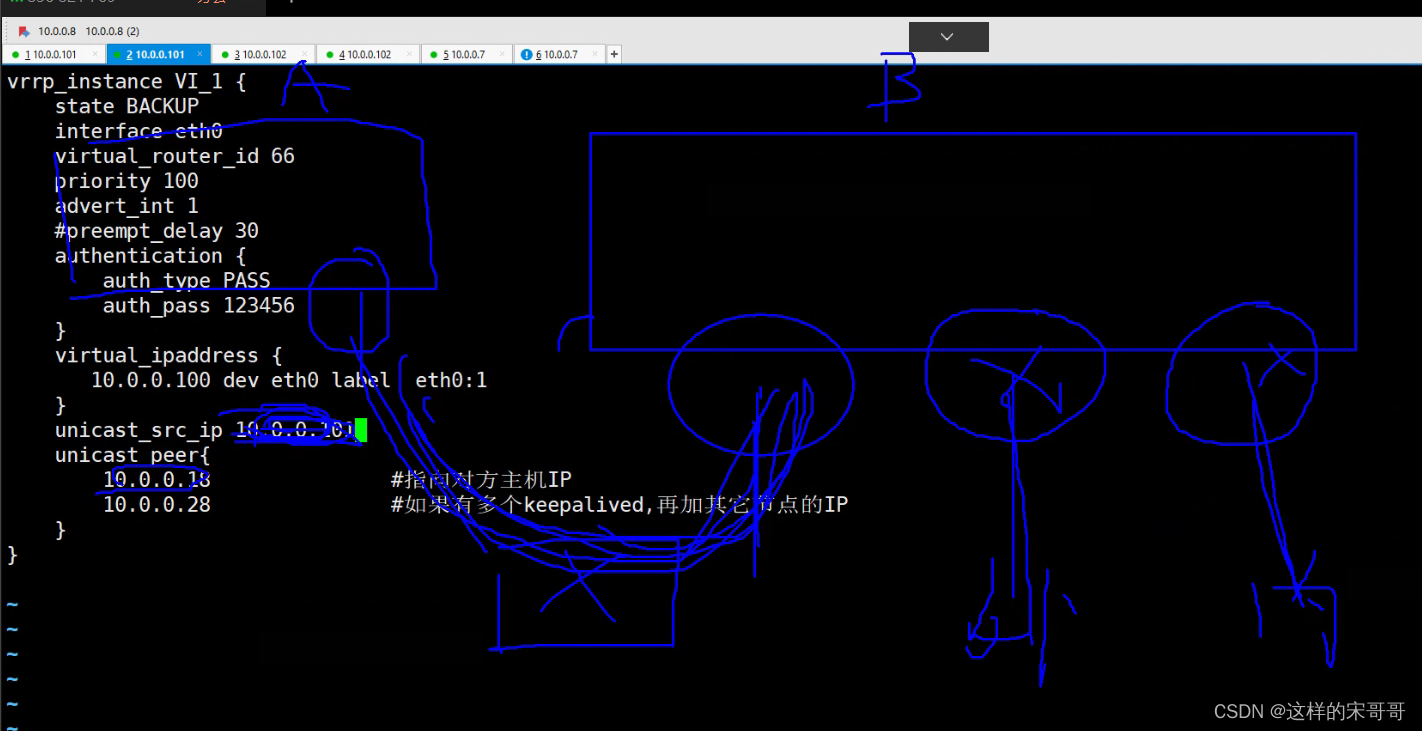Select the active tab 2 10.0.0.101

point(158,54)
